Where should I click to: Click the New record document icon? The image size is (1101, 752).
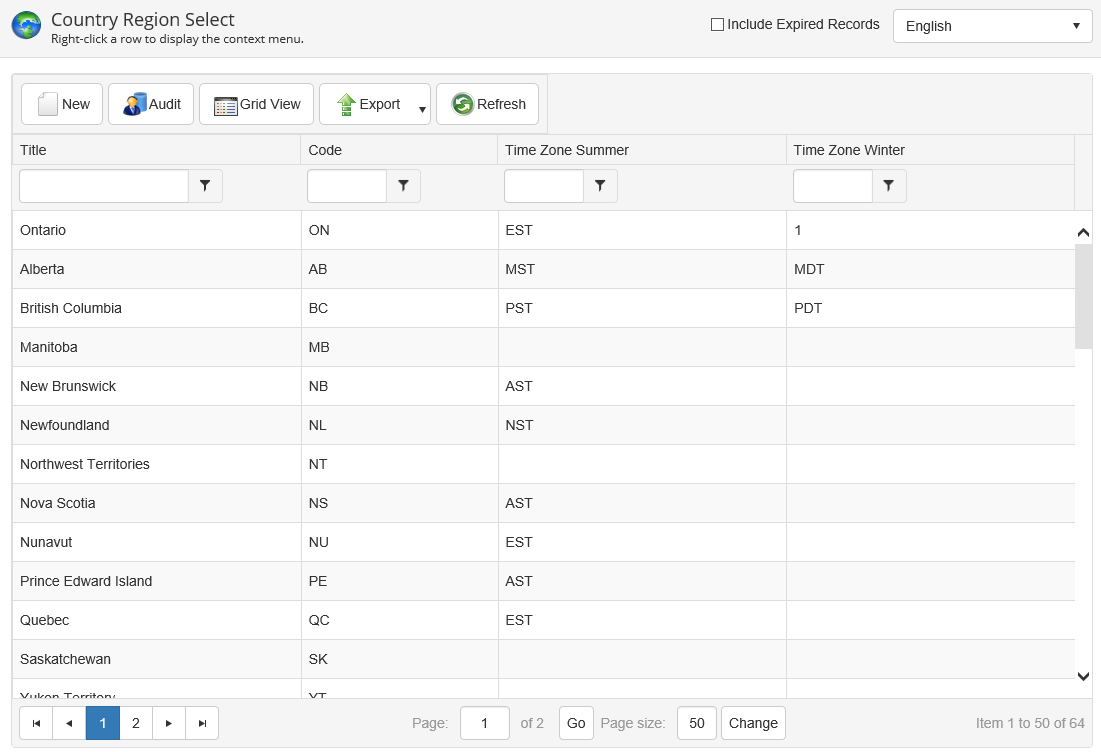[48, 104]
